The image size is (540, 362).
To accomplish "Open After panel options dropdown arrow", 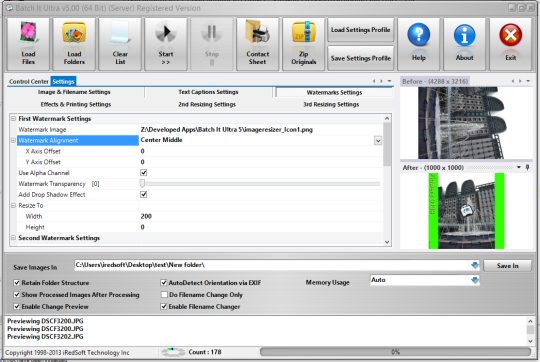I will pyautogui.click(x=519, y=167).
